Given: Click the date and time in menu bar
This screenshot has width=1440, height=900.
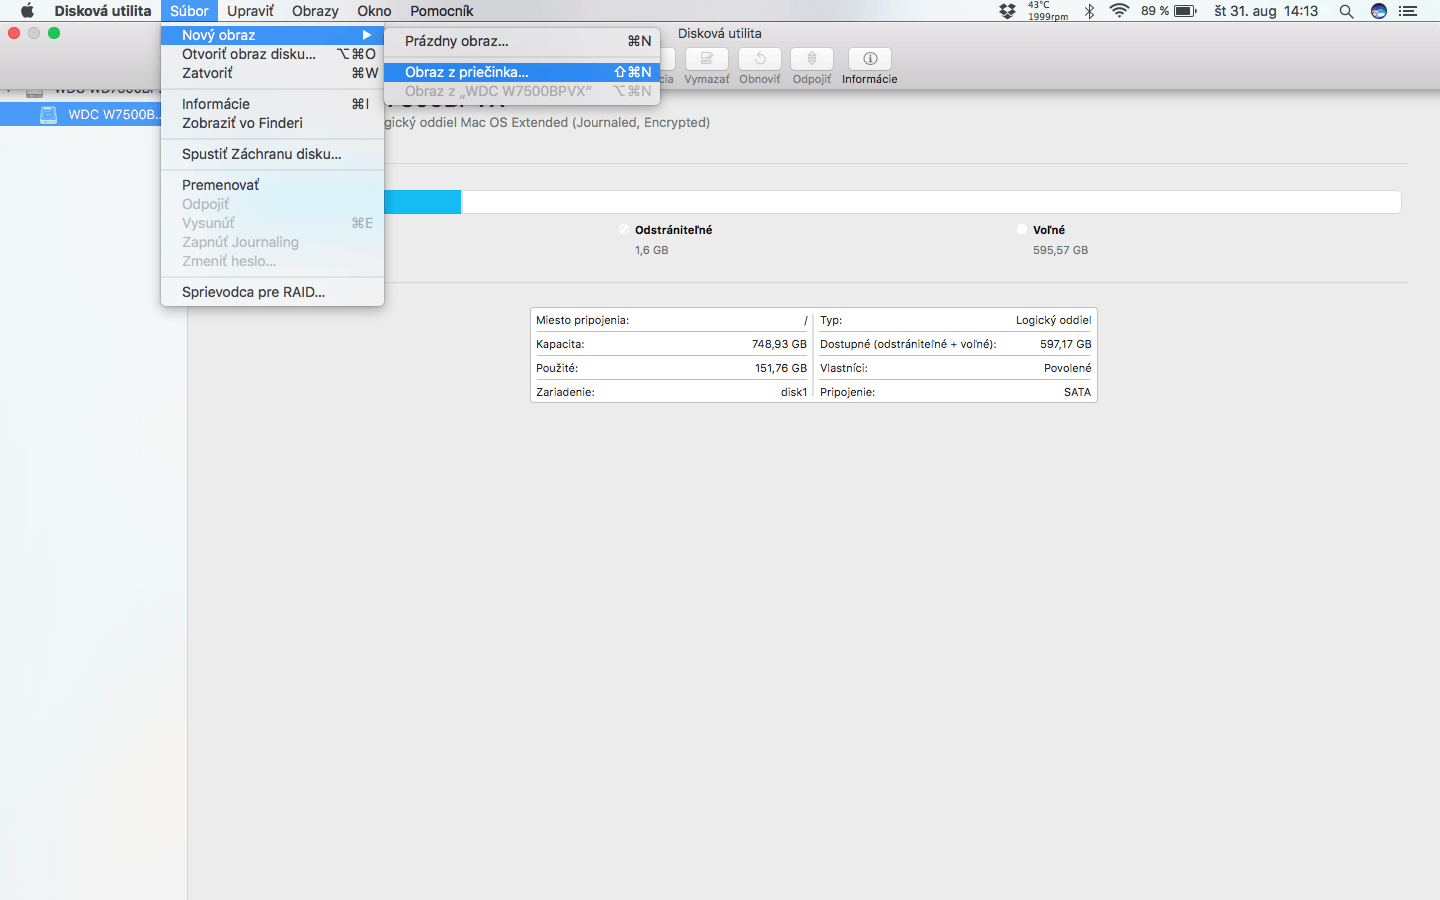Looking at the screenshot, I should point(1266,11).
